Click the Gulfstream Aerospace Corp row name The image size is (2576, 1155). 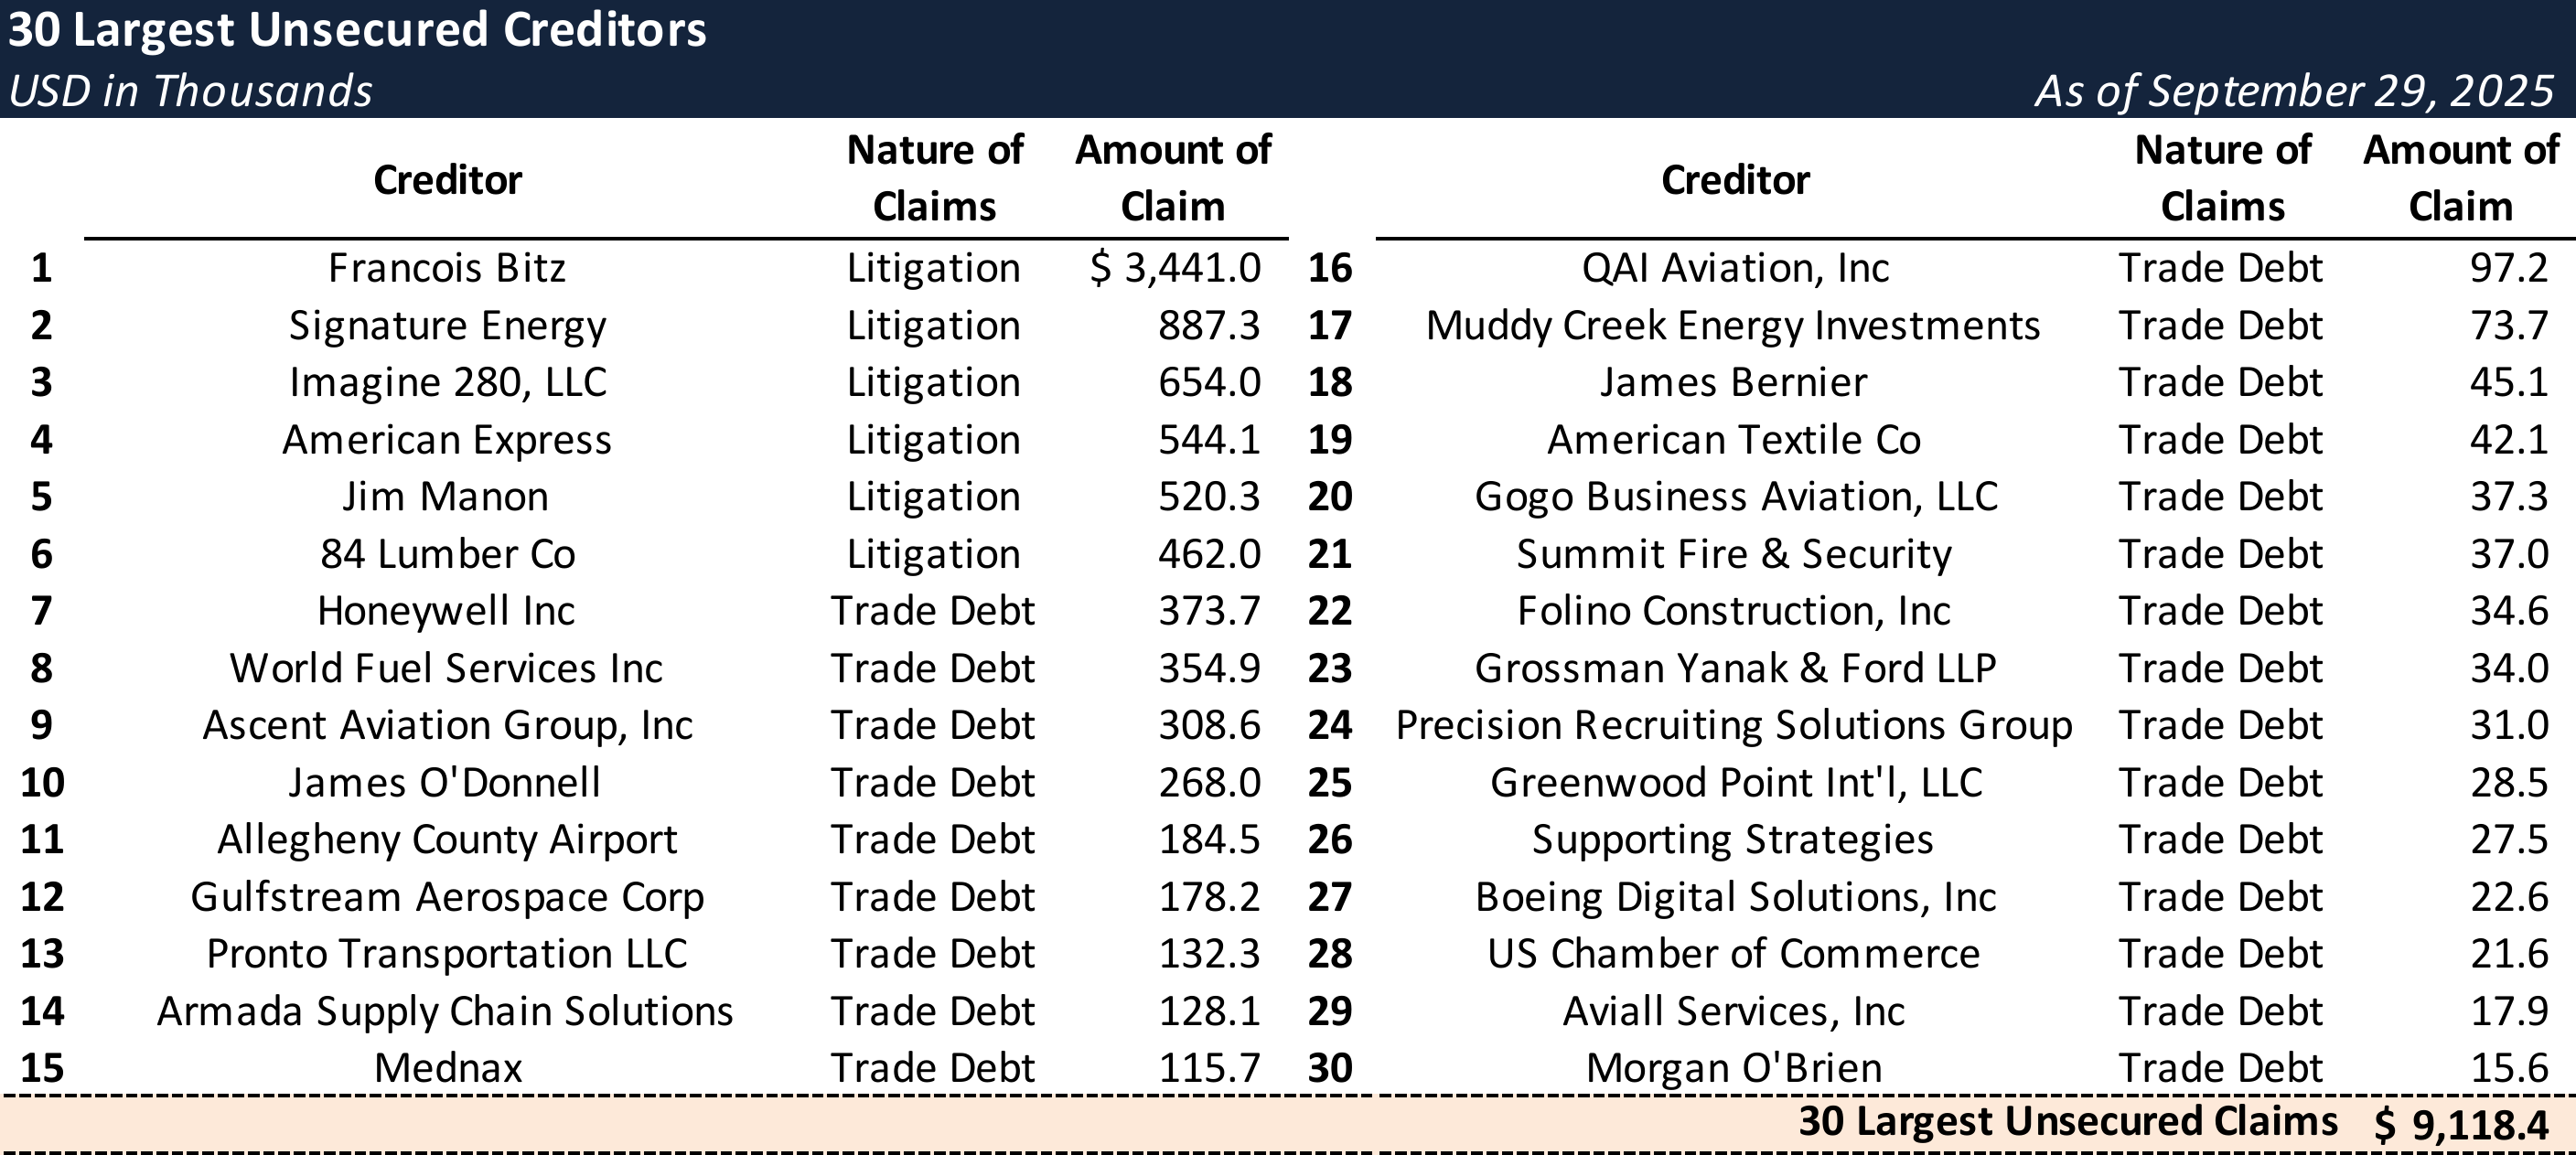point(447,897)
